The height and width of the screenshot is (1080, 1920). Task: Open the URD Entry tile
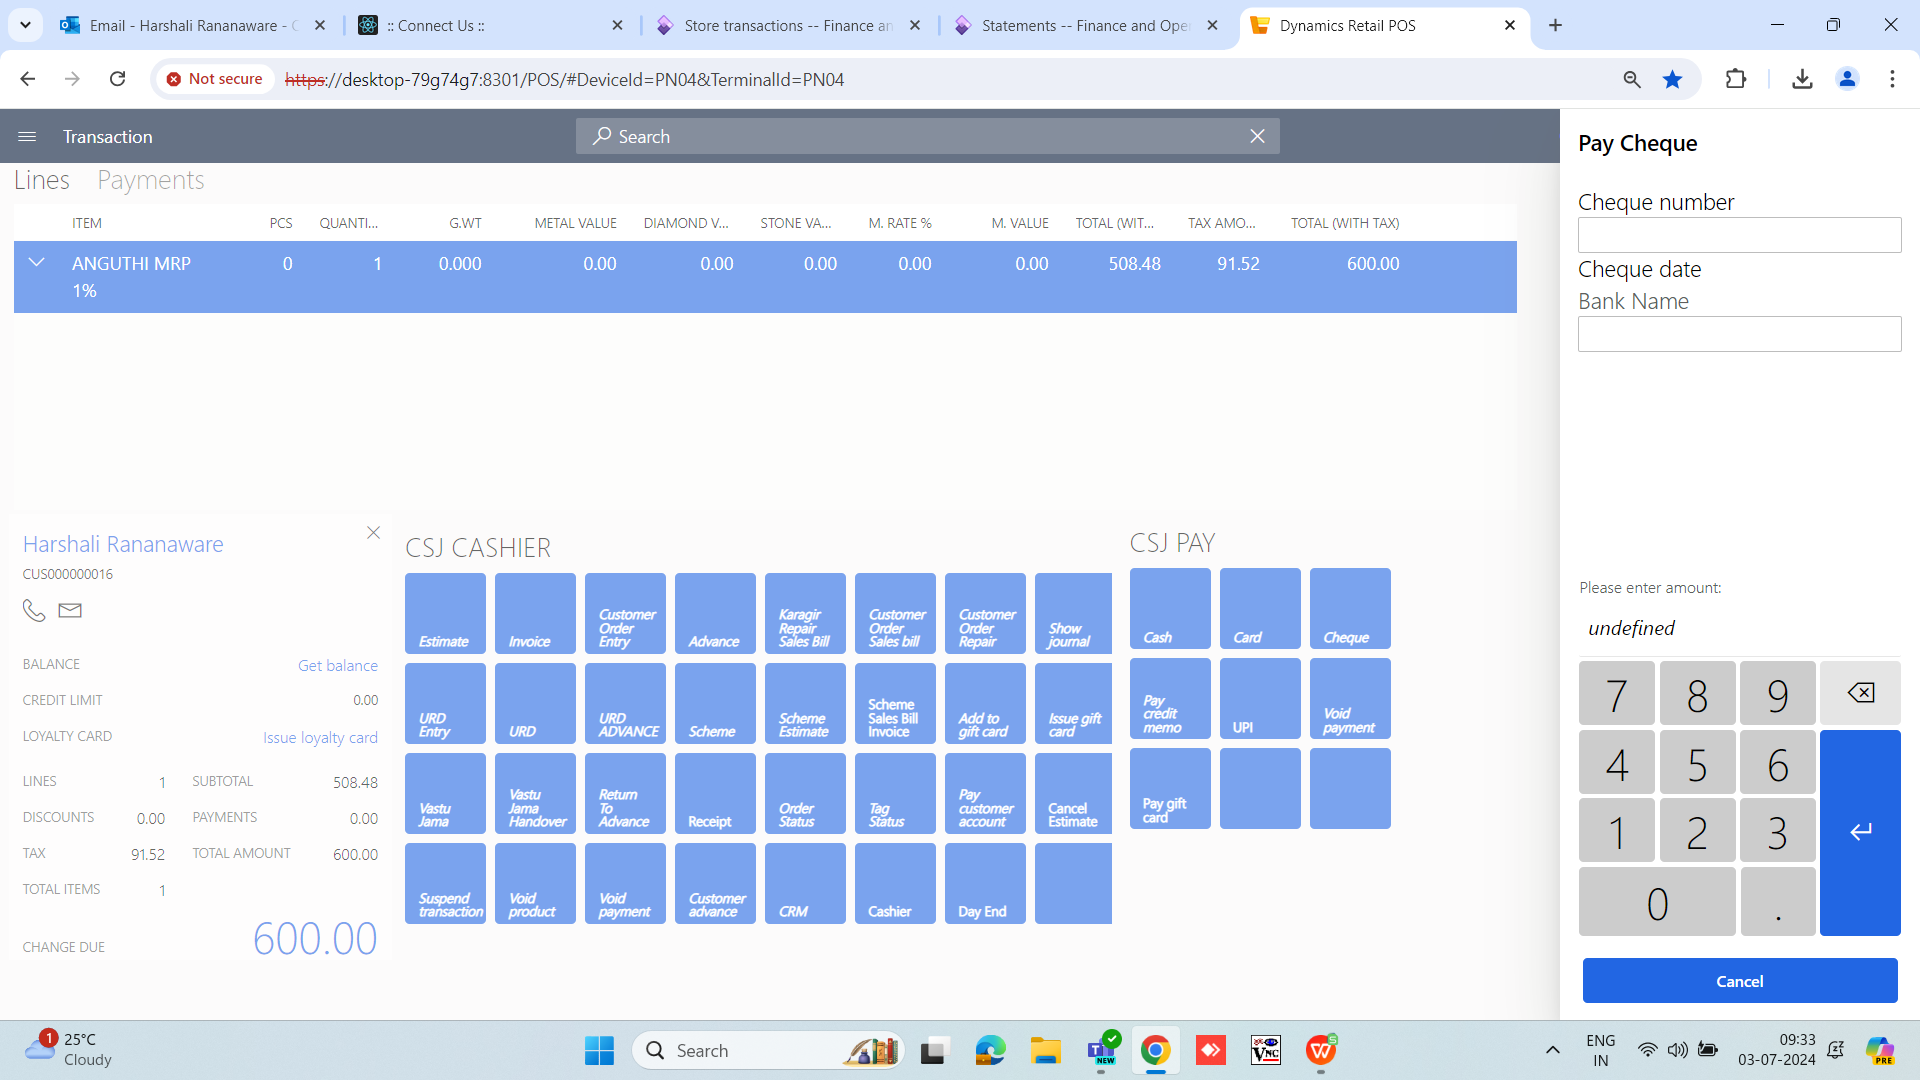(x=445, y=703)
